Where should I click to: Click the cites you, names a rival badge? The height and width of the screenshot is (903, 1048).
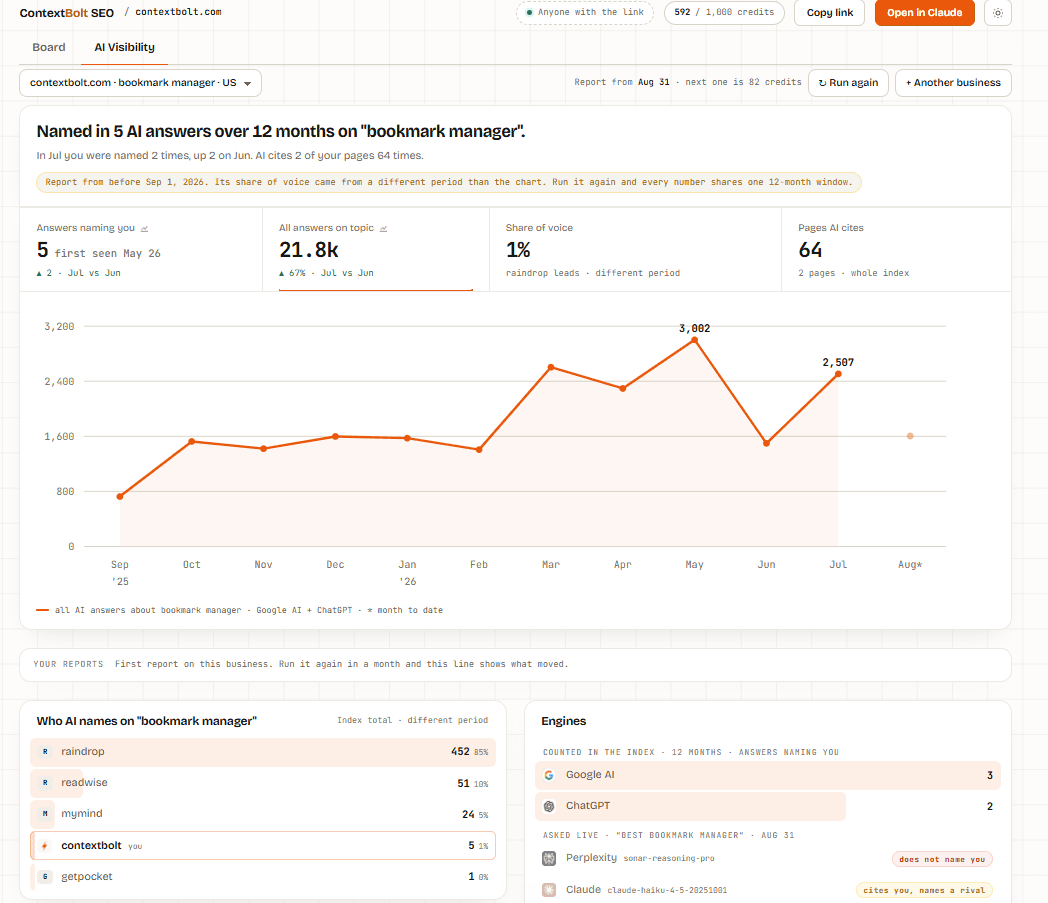coord(924,890)
